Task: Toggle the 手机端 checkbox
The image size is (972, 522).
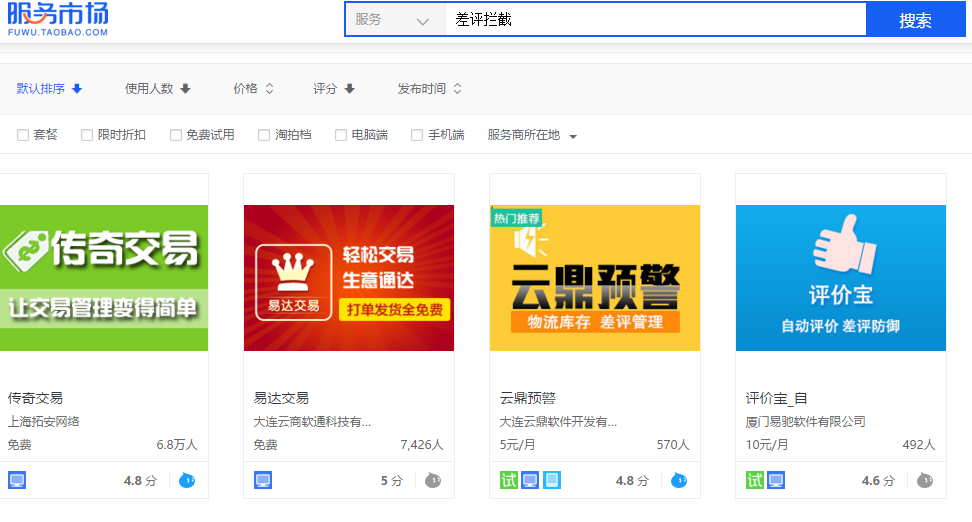Action: pos(417,135)
